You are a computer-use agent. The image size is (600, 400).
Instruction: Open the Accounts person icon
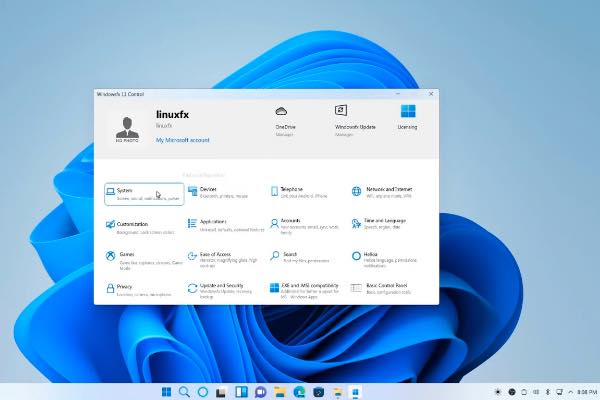274,224
